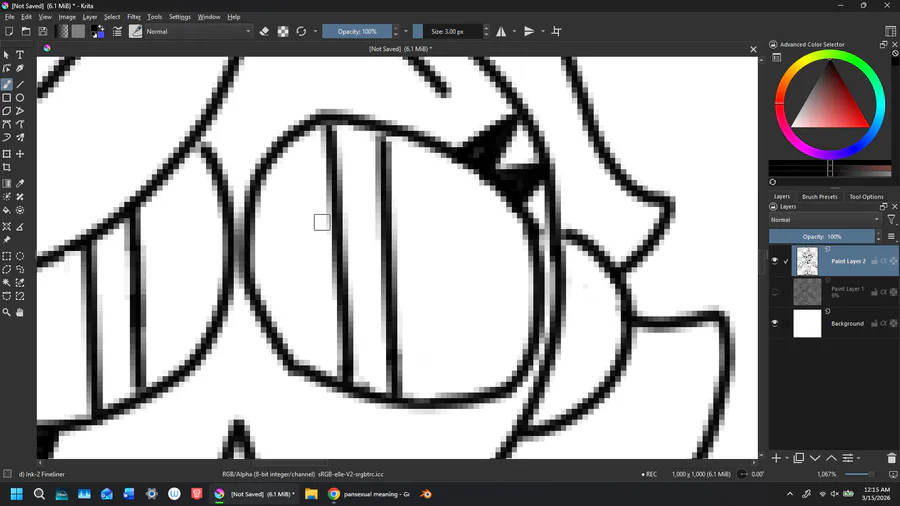The width and height of the screenshot is (900, 506).
Task: Toggle vertical mirror tool
Action: (529, 32)
